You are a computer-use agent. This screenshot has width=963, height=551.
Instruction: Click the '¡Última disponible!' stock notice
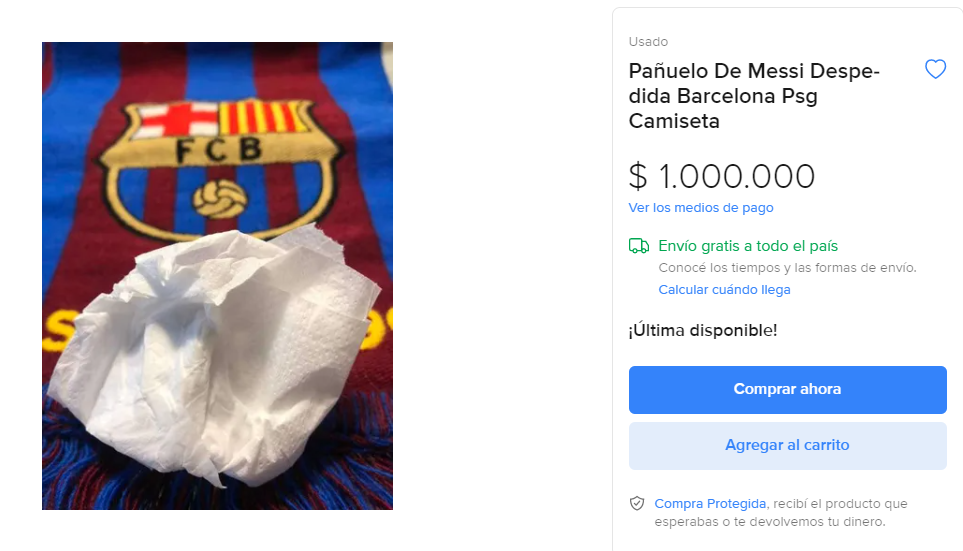702,330
